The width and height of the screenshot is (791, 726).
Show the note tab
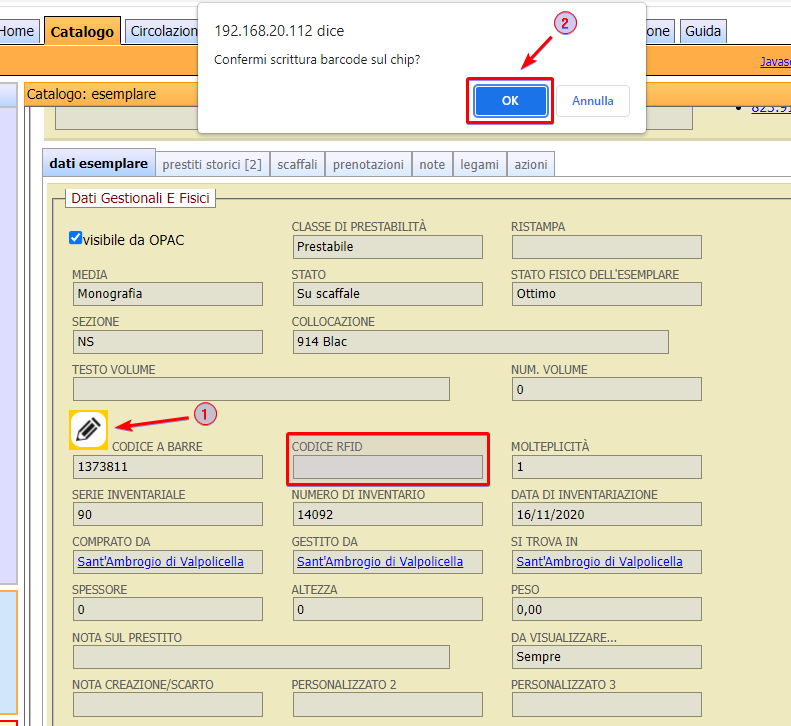(x=432, y=165)
